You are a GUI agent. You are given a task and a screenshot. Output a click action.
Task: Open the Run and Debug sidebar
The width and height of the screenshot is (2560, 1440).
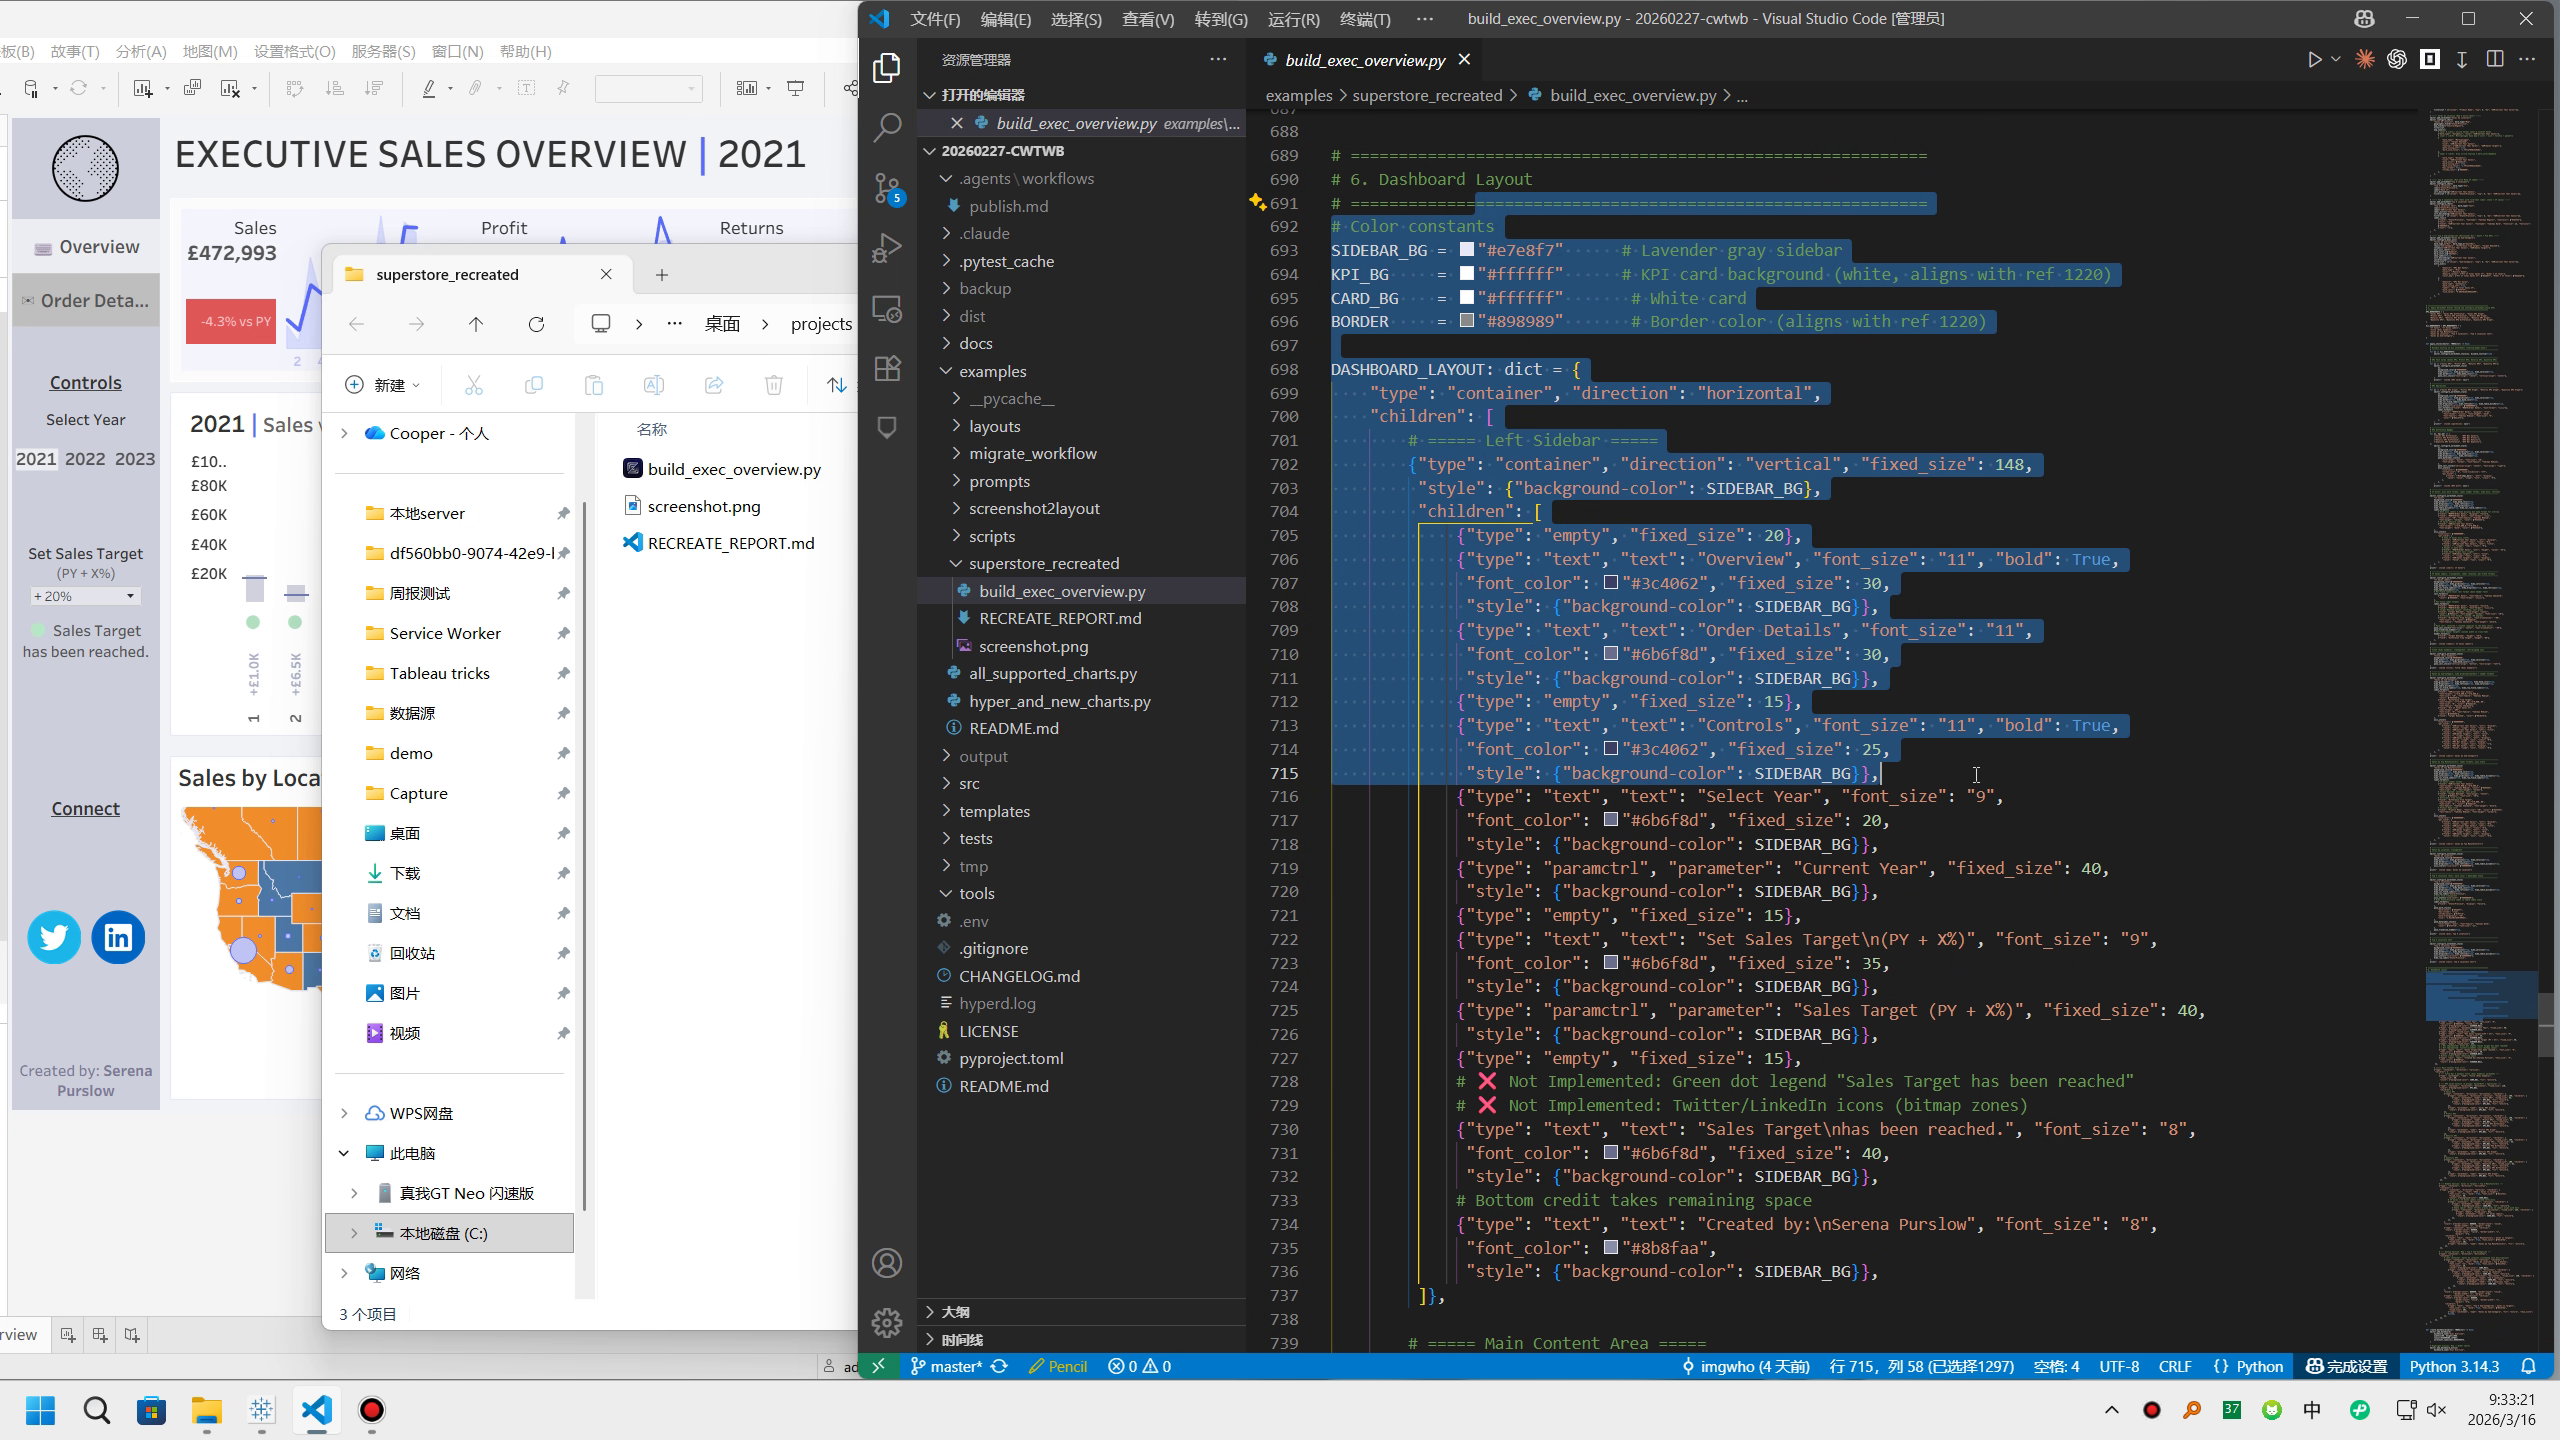click(x=886, y=248)
